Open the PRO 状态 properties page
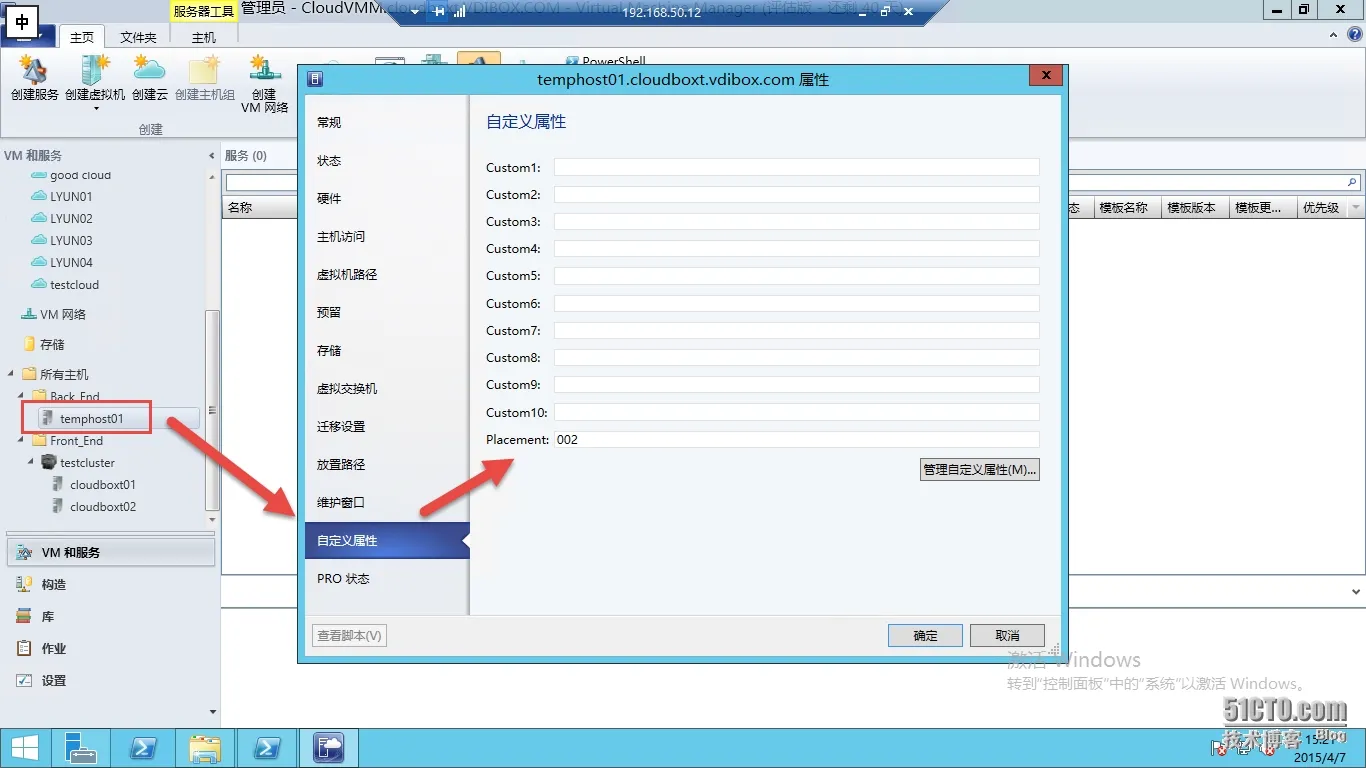The image size is (1366, 768). click(x=386, y=578)
